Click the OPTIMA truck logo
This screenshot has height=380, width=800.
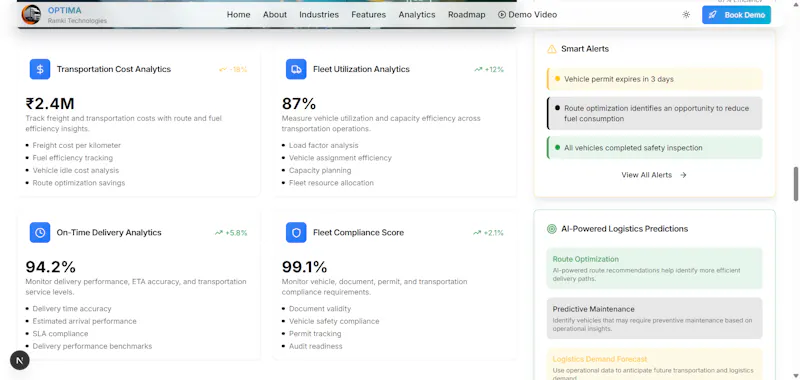click(31, 14)
